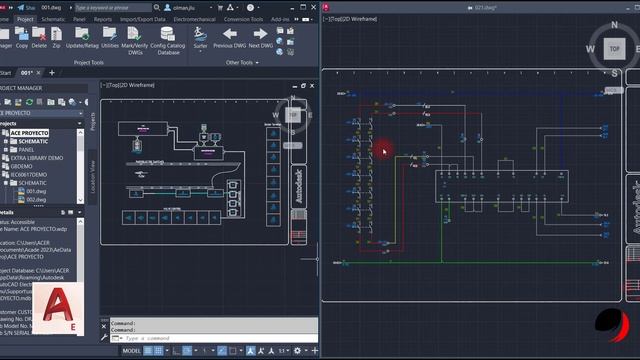This screenshot has width=640, height=360.
Task: Open the Import/Export Data tab
Action: coord(143,19)
